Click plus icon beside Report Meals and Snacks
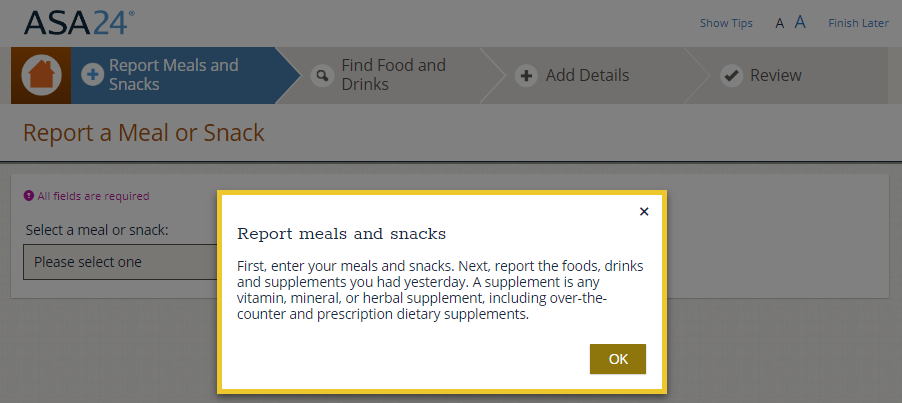902x403 pixels. 92,75
